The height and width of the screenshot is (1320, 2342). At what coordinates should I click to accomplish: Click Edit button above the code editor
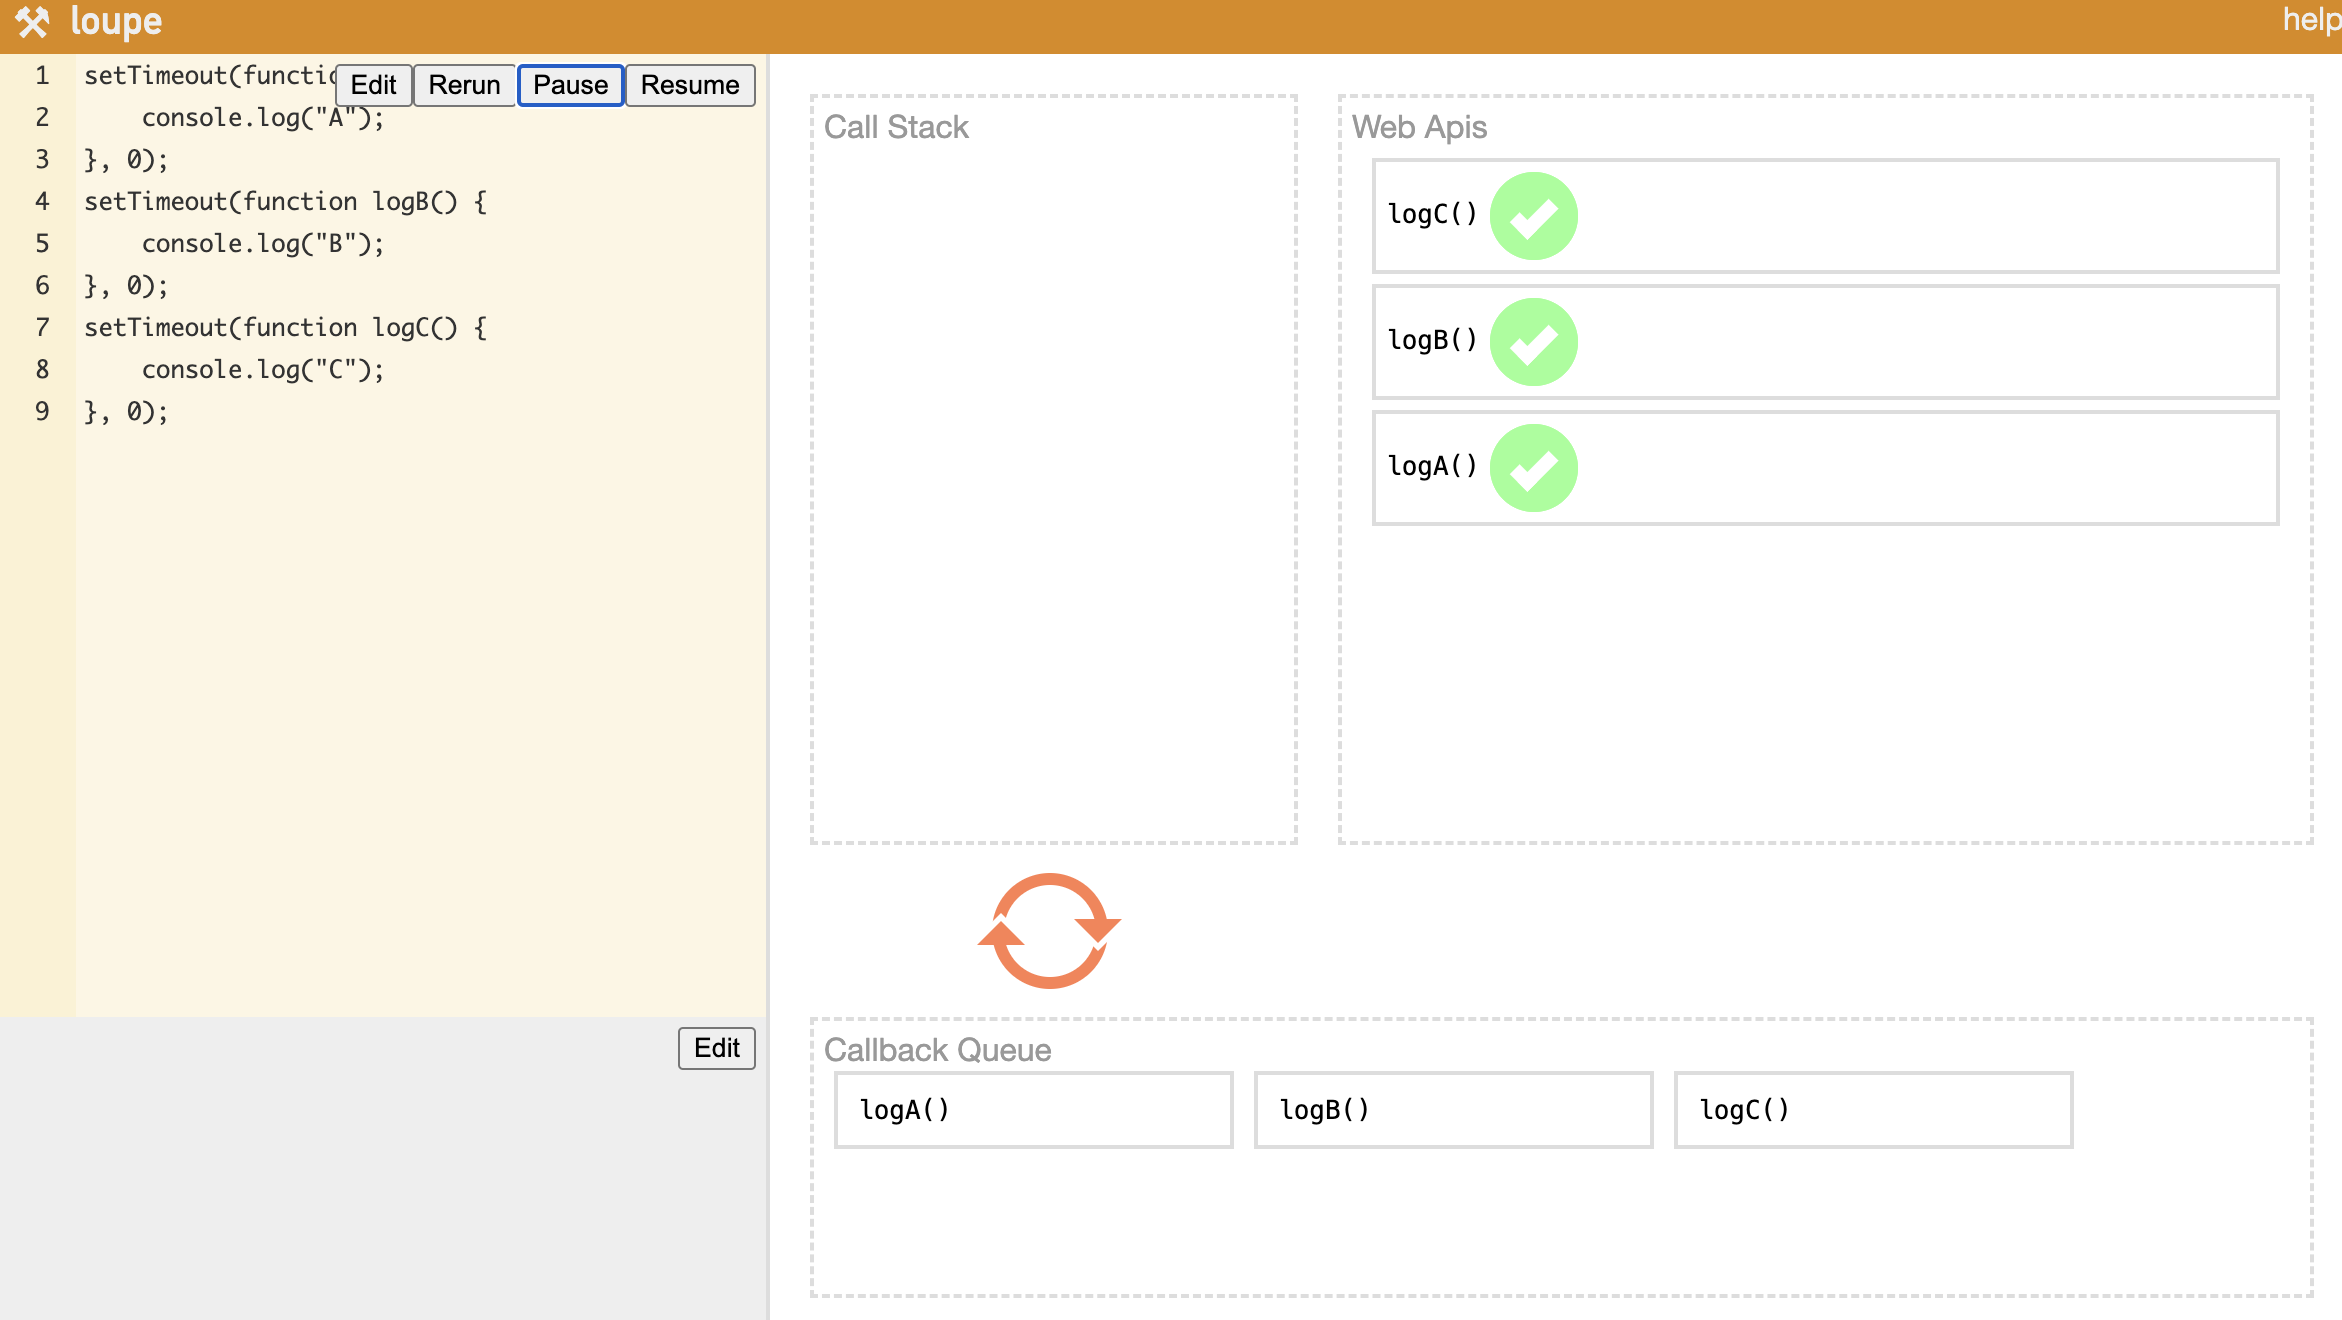coord(373,85)
